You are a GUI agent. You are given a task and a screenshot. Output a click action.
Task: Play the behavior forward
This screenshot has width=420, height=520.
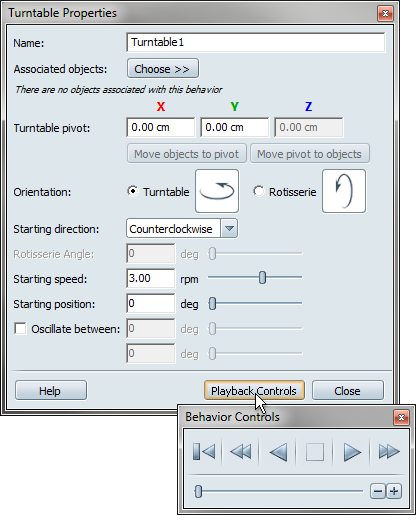coord(352,452)
